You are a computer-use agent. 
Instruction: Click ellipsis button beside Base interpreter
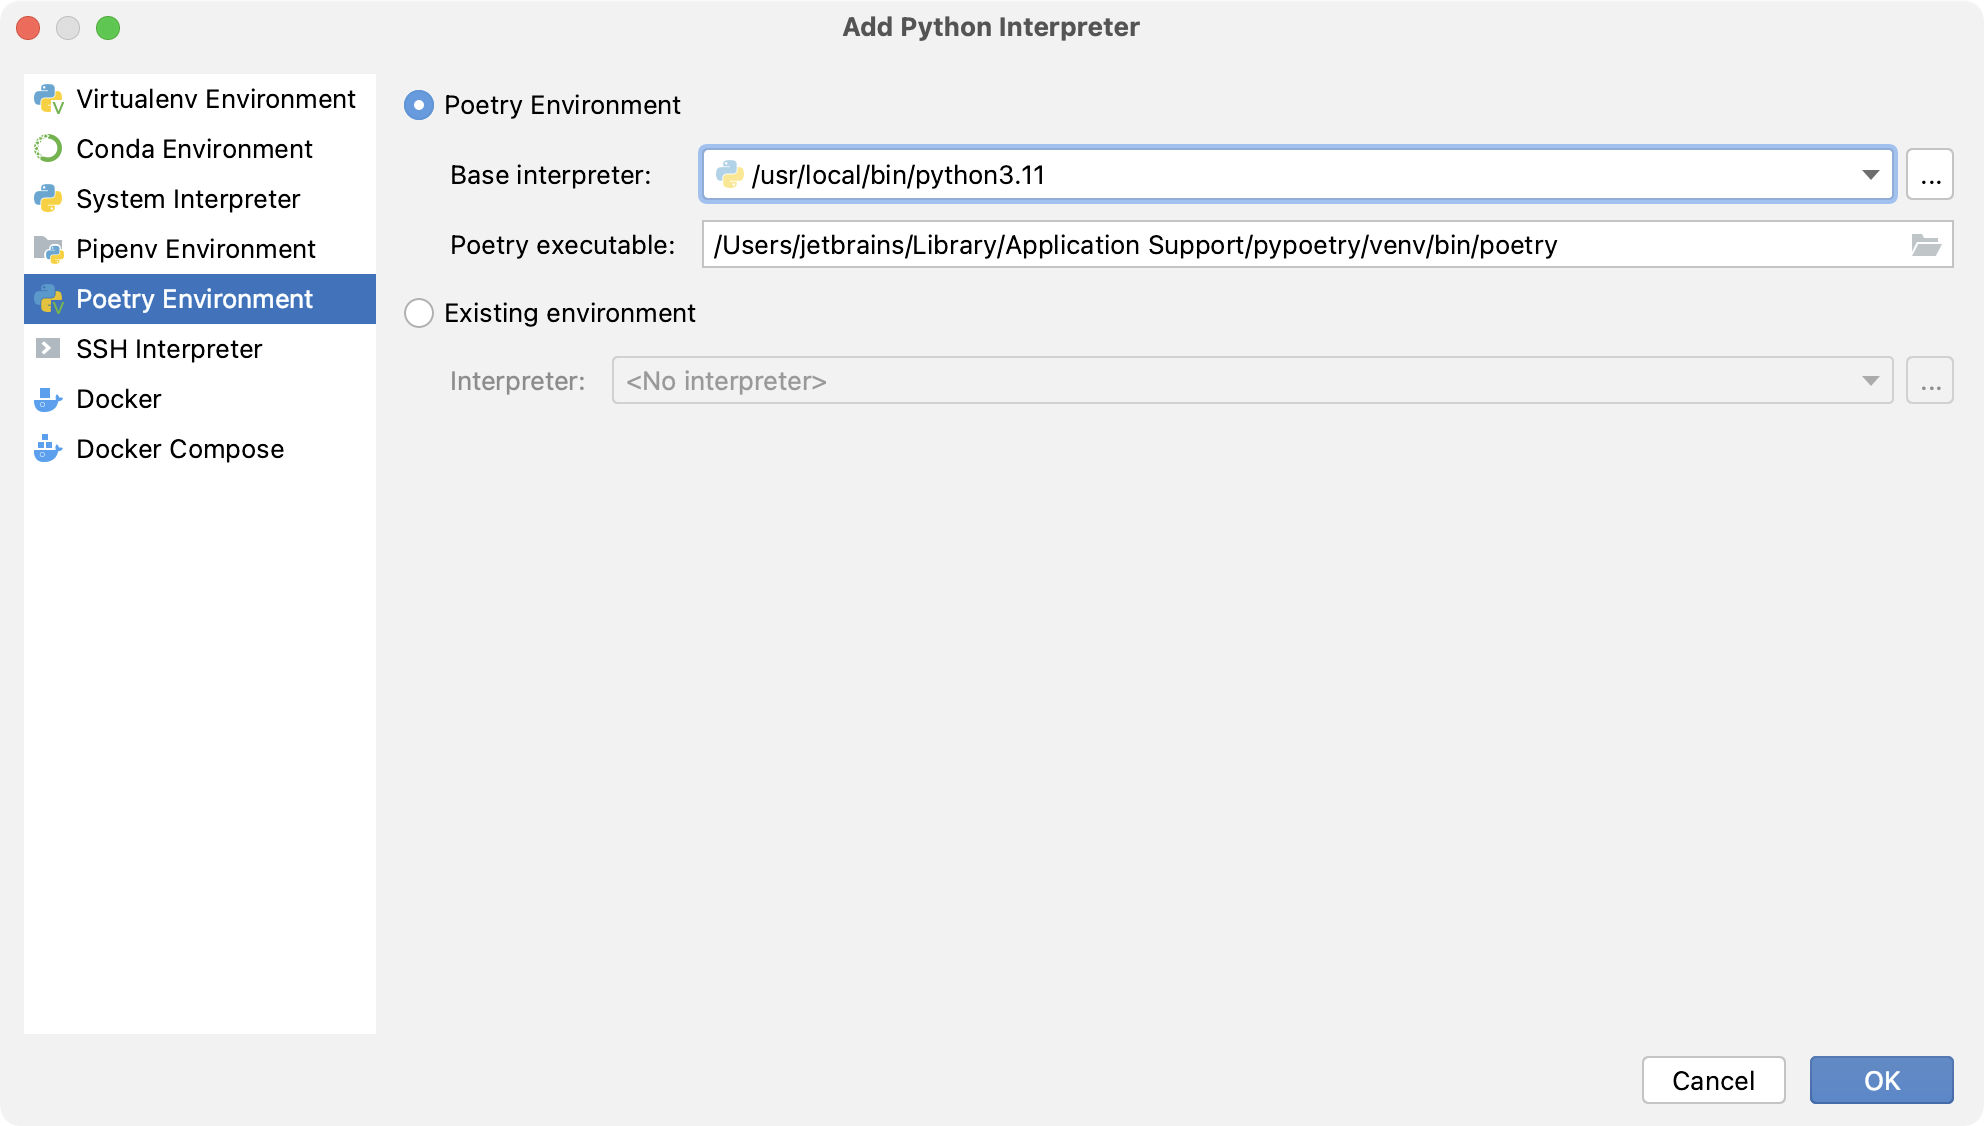pyautogui.click(x=1930, y=175)
